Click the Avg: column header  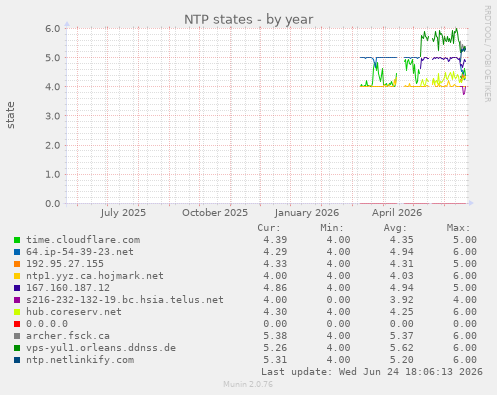click(395, 228)
